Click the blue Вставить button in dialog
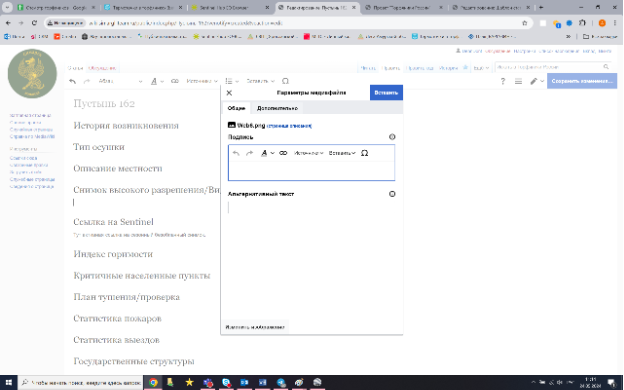 tap(386, 93)
